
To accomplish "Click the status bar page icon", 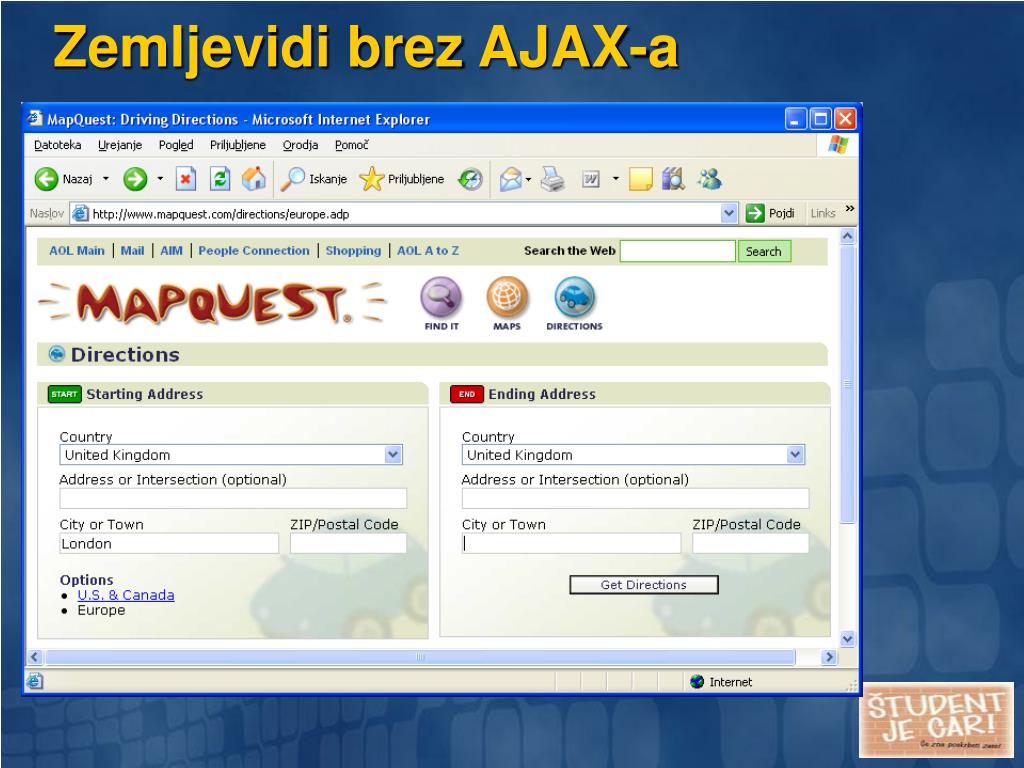I will pyautogui.click(x=35, y=681).
